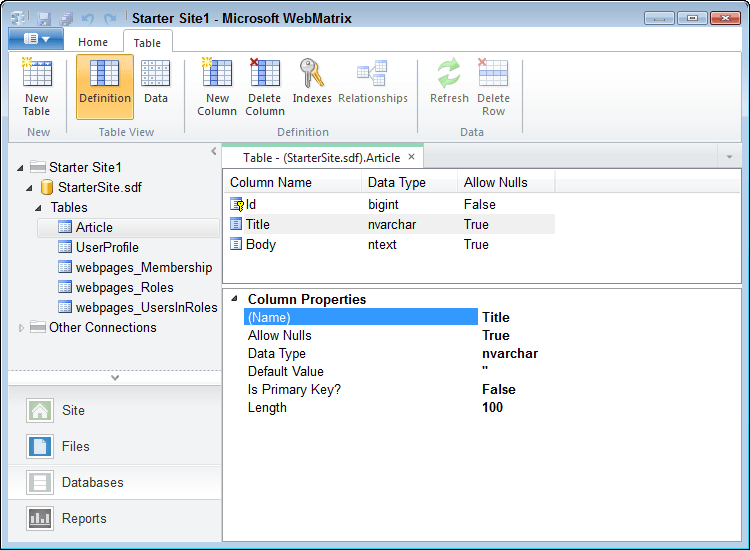Click the bigint data type cell
Image resolution: width=750 pixels, height=550 pixels.
pyautogui.click(x=383, y=205)
